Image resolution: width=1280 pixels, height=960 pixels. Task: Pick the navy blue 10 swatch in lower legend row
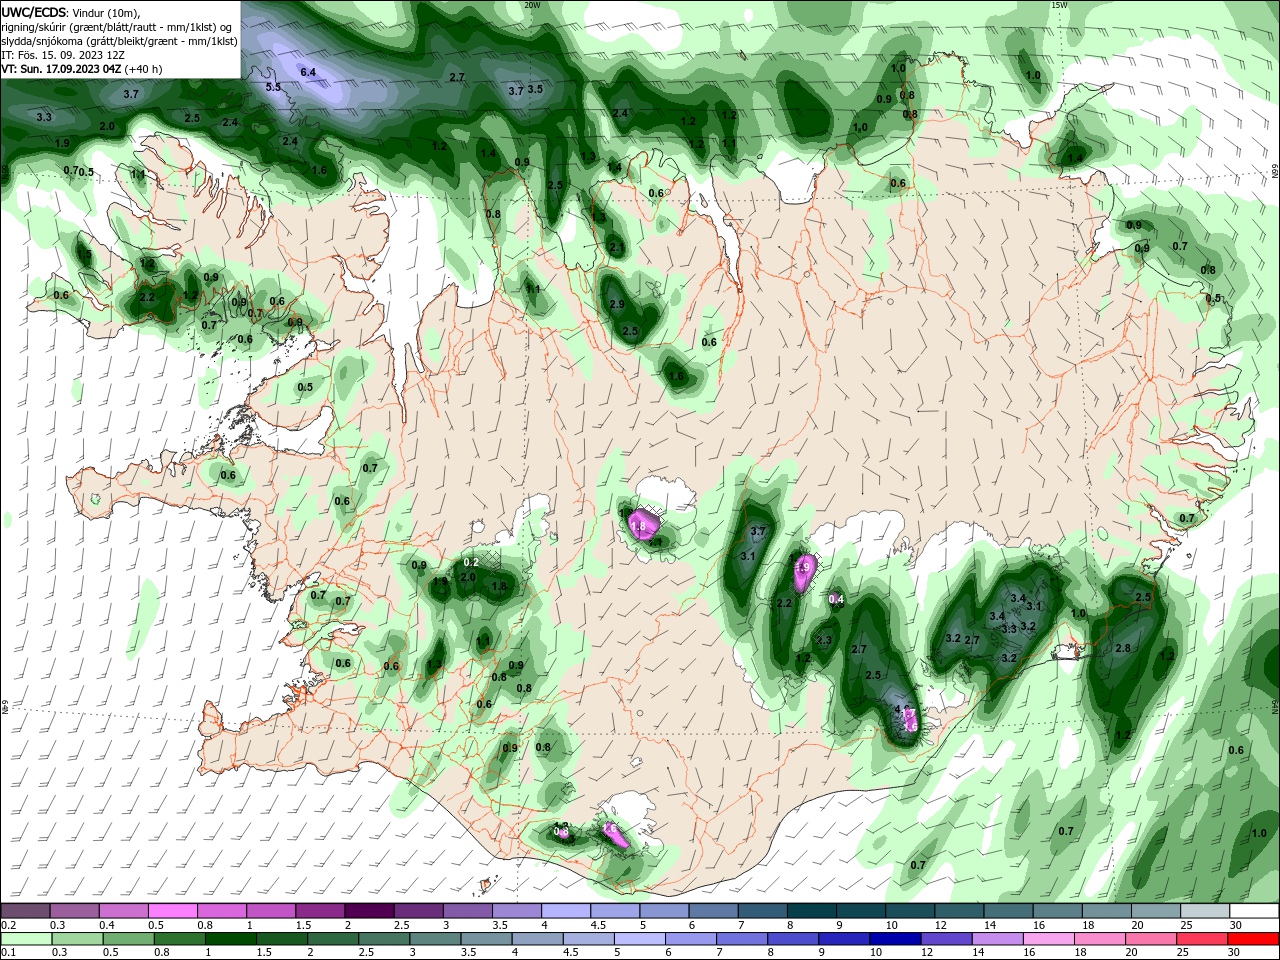coord(895,939)
